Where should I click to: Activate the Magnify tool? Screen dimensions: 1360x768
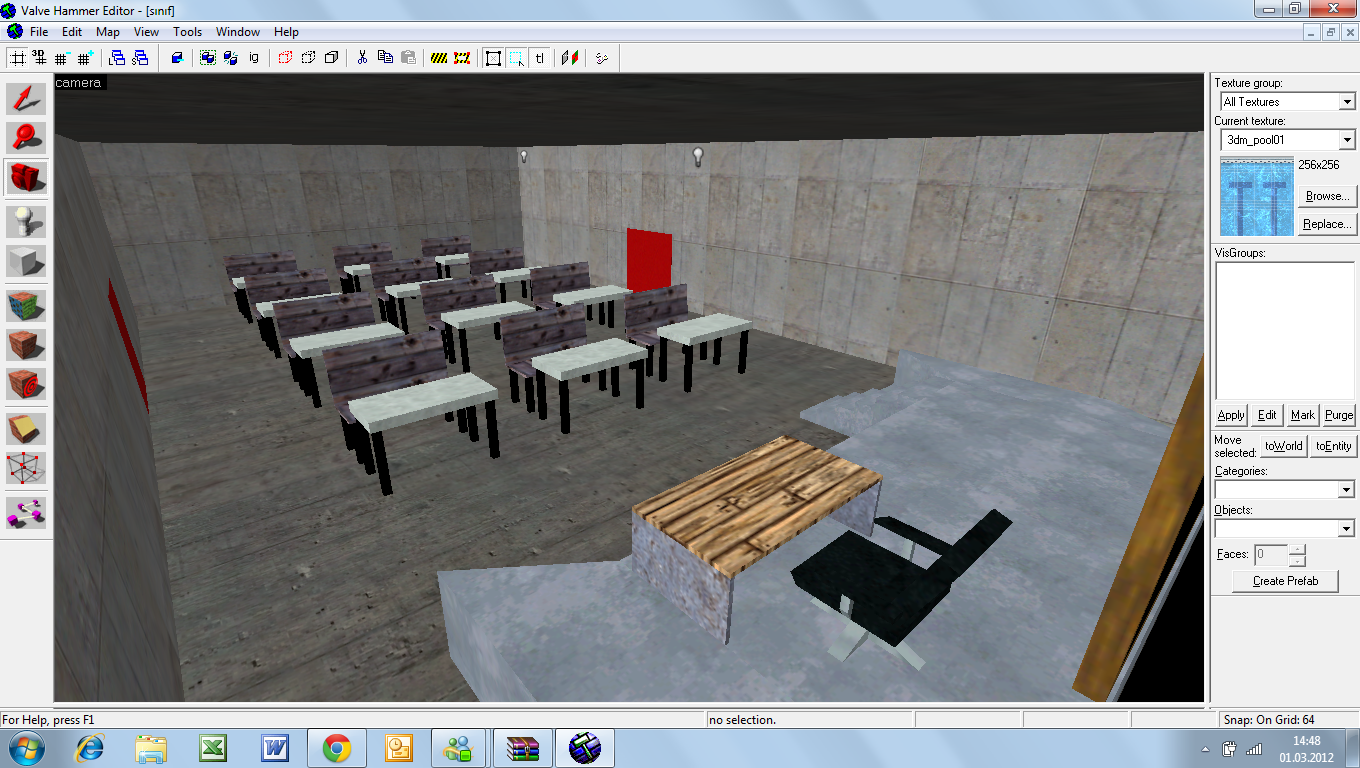click(26, 138)
